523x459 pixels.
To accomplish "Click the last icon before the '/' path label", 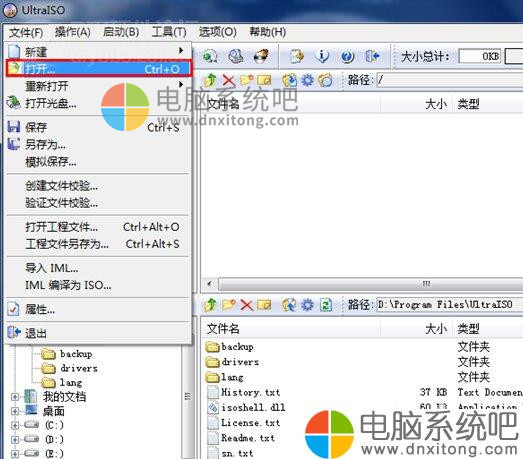I will [x=325, y=80].
